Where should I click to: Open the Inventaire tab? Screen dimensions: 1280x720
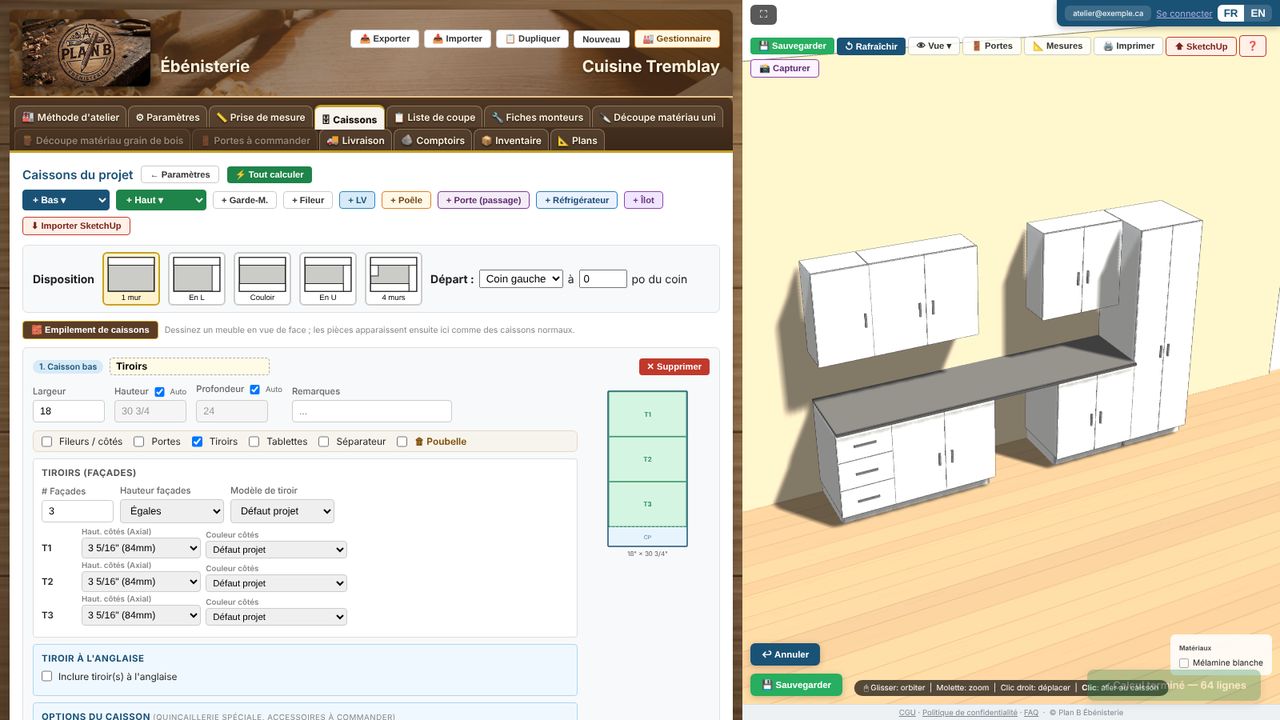coord(512,141)
